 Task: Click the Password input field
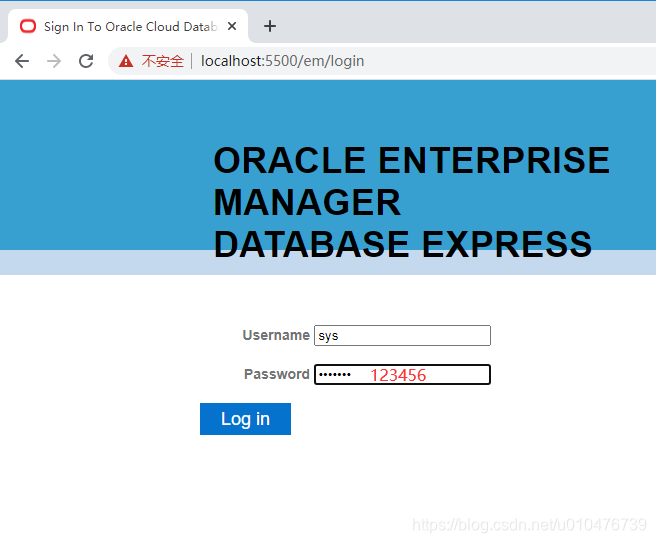[402, 374]
